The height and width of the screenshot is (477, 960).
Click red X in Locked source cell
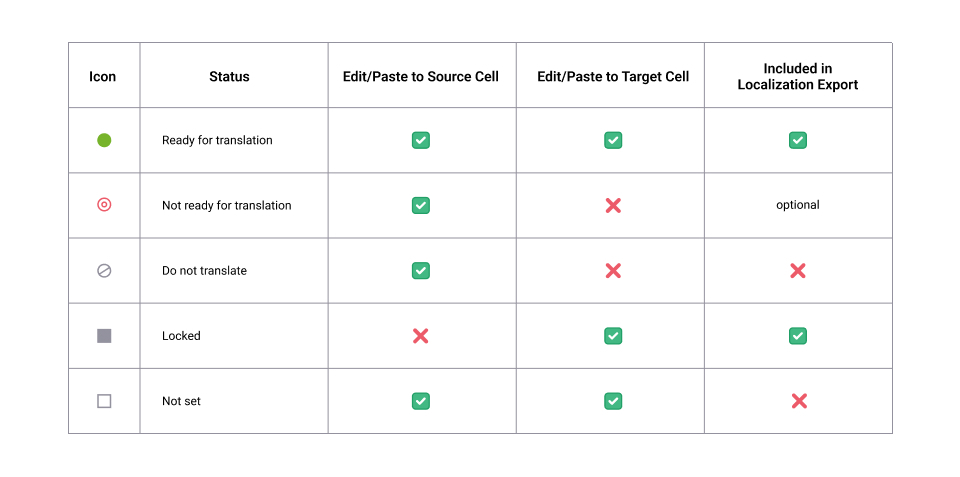421,336
